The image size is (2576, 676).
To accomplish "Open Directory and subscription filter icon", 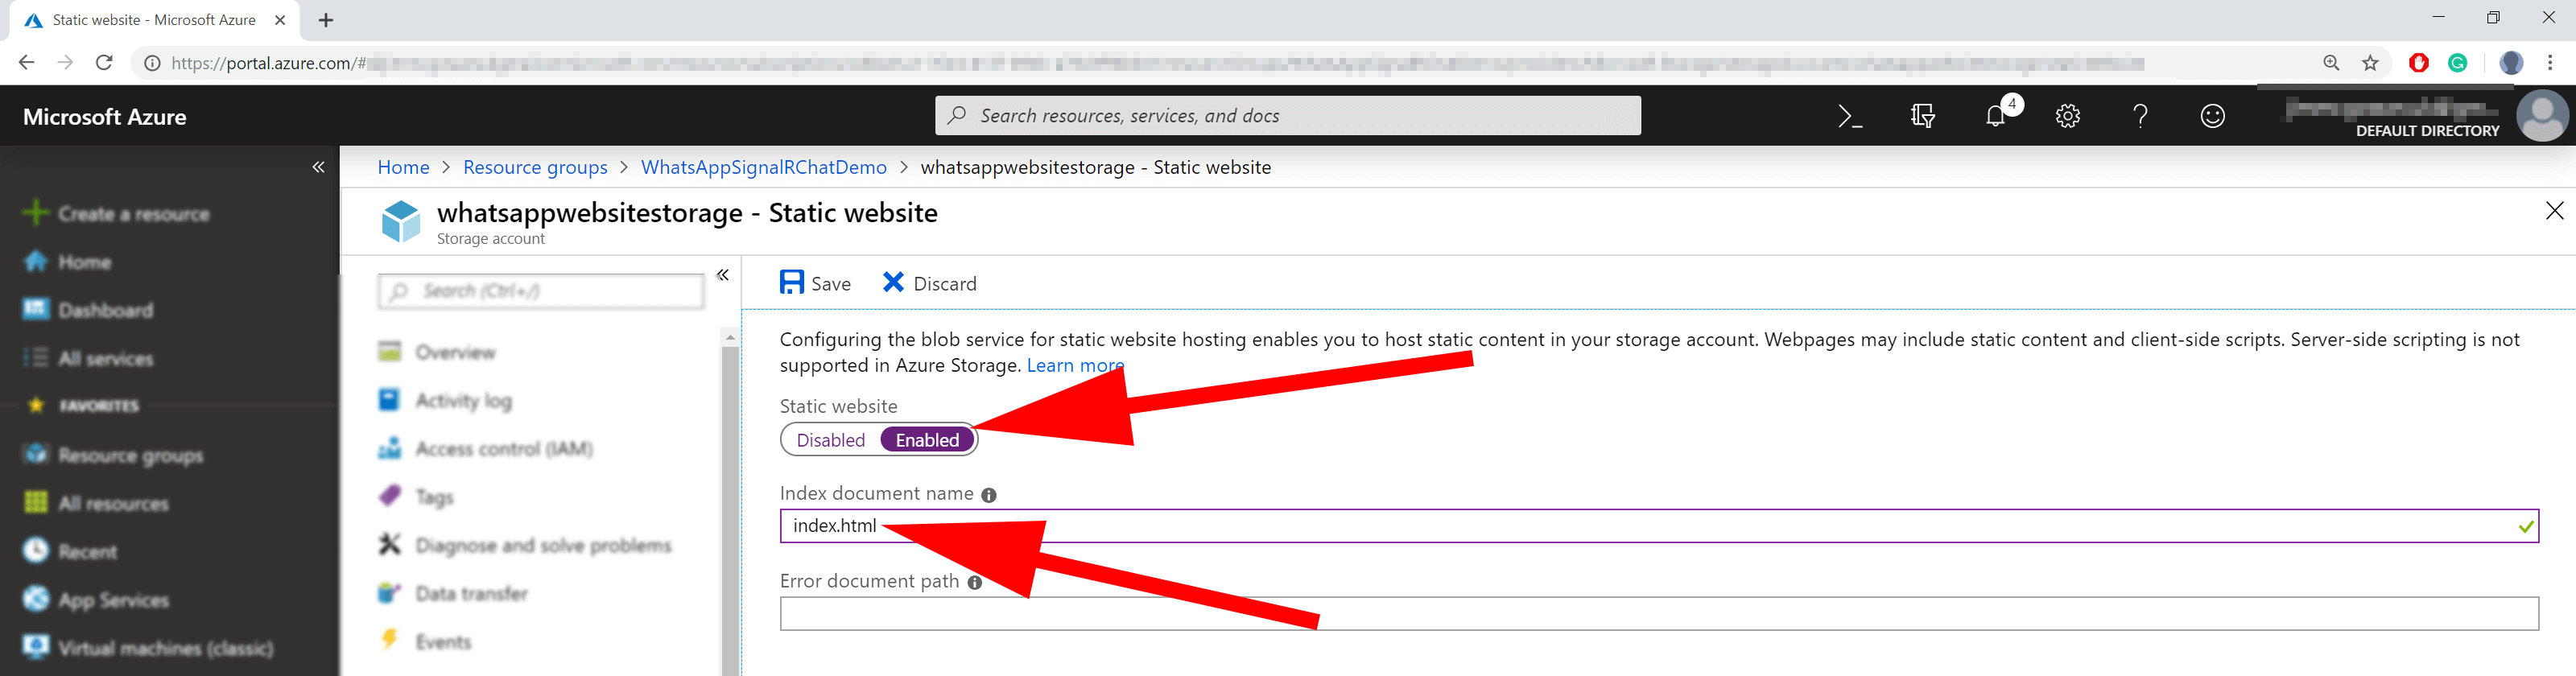I will 1922,116.
